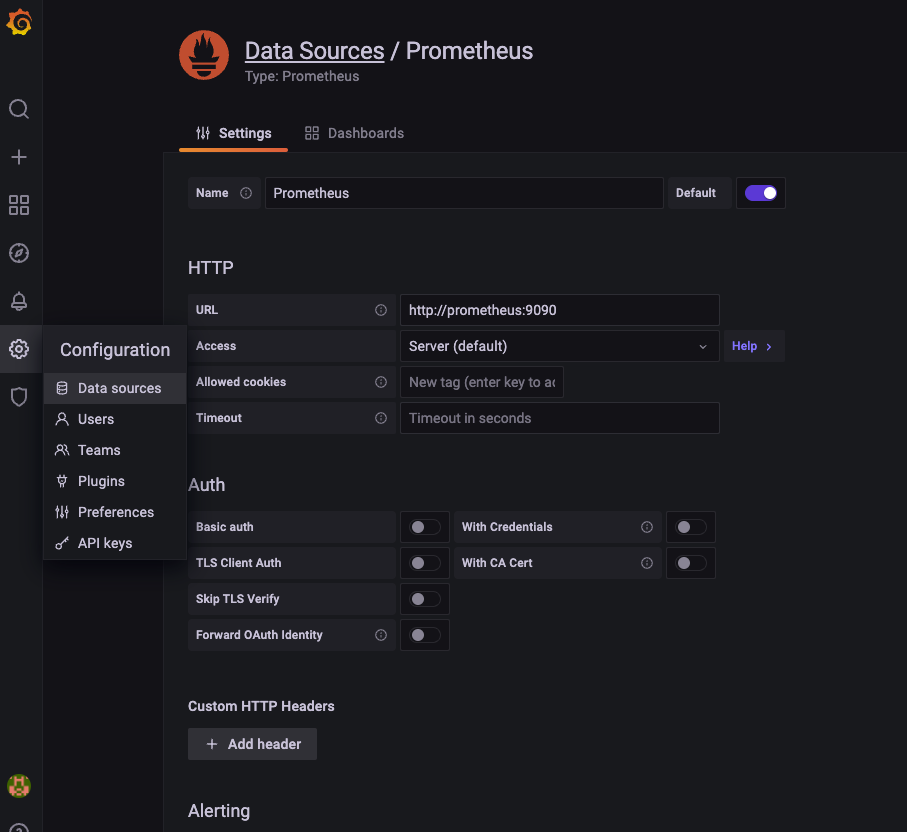907x832 pixels.
Task: Click the Allowed cookies tag input
Action: click(481, 382)
